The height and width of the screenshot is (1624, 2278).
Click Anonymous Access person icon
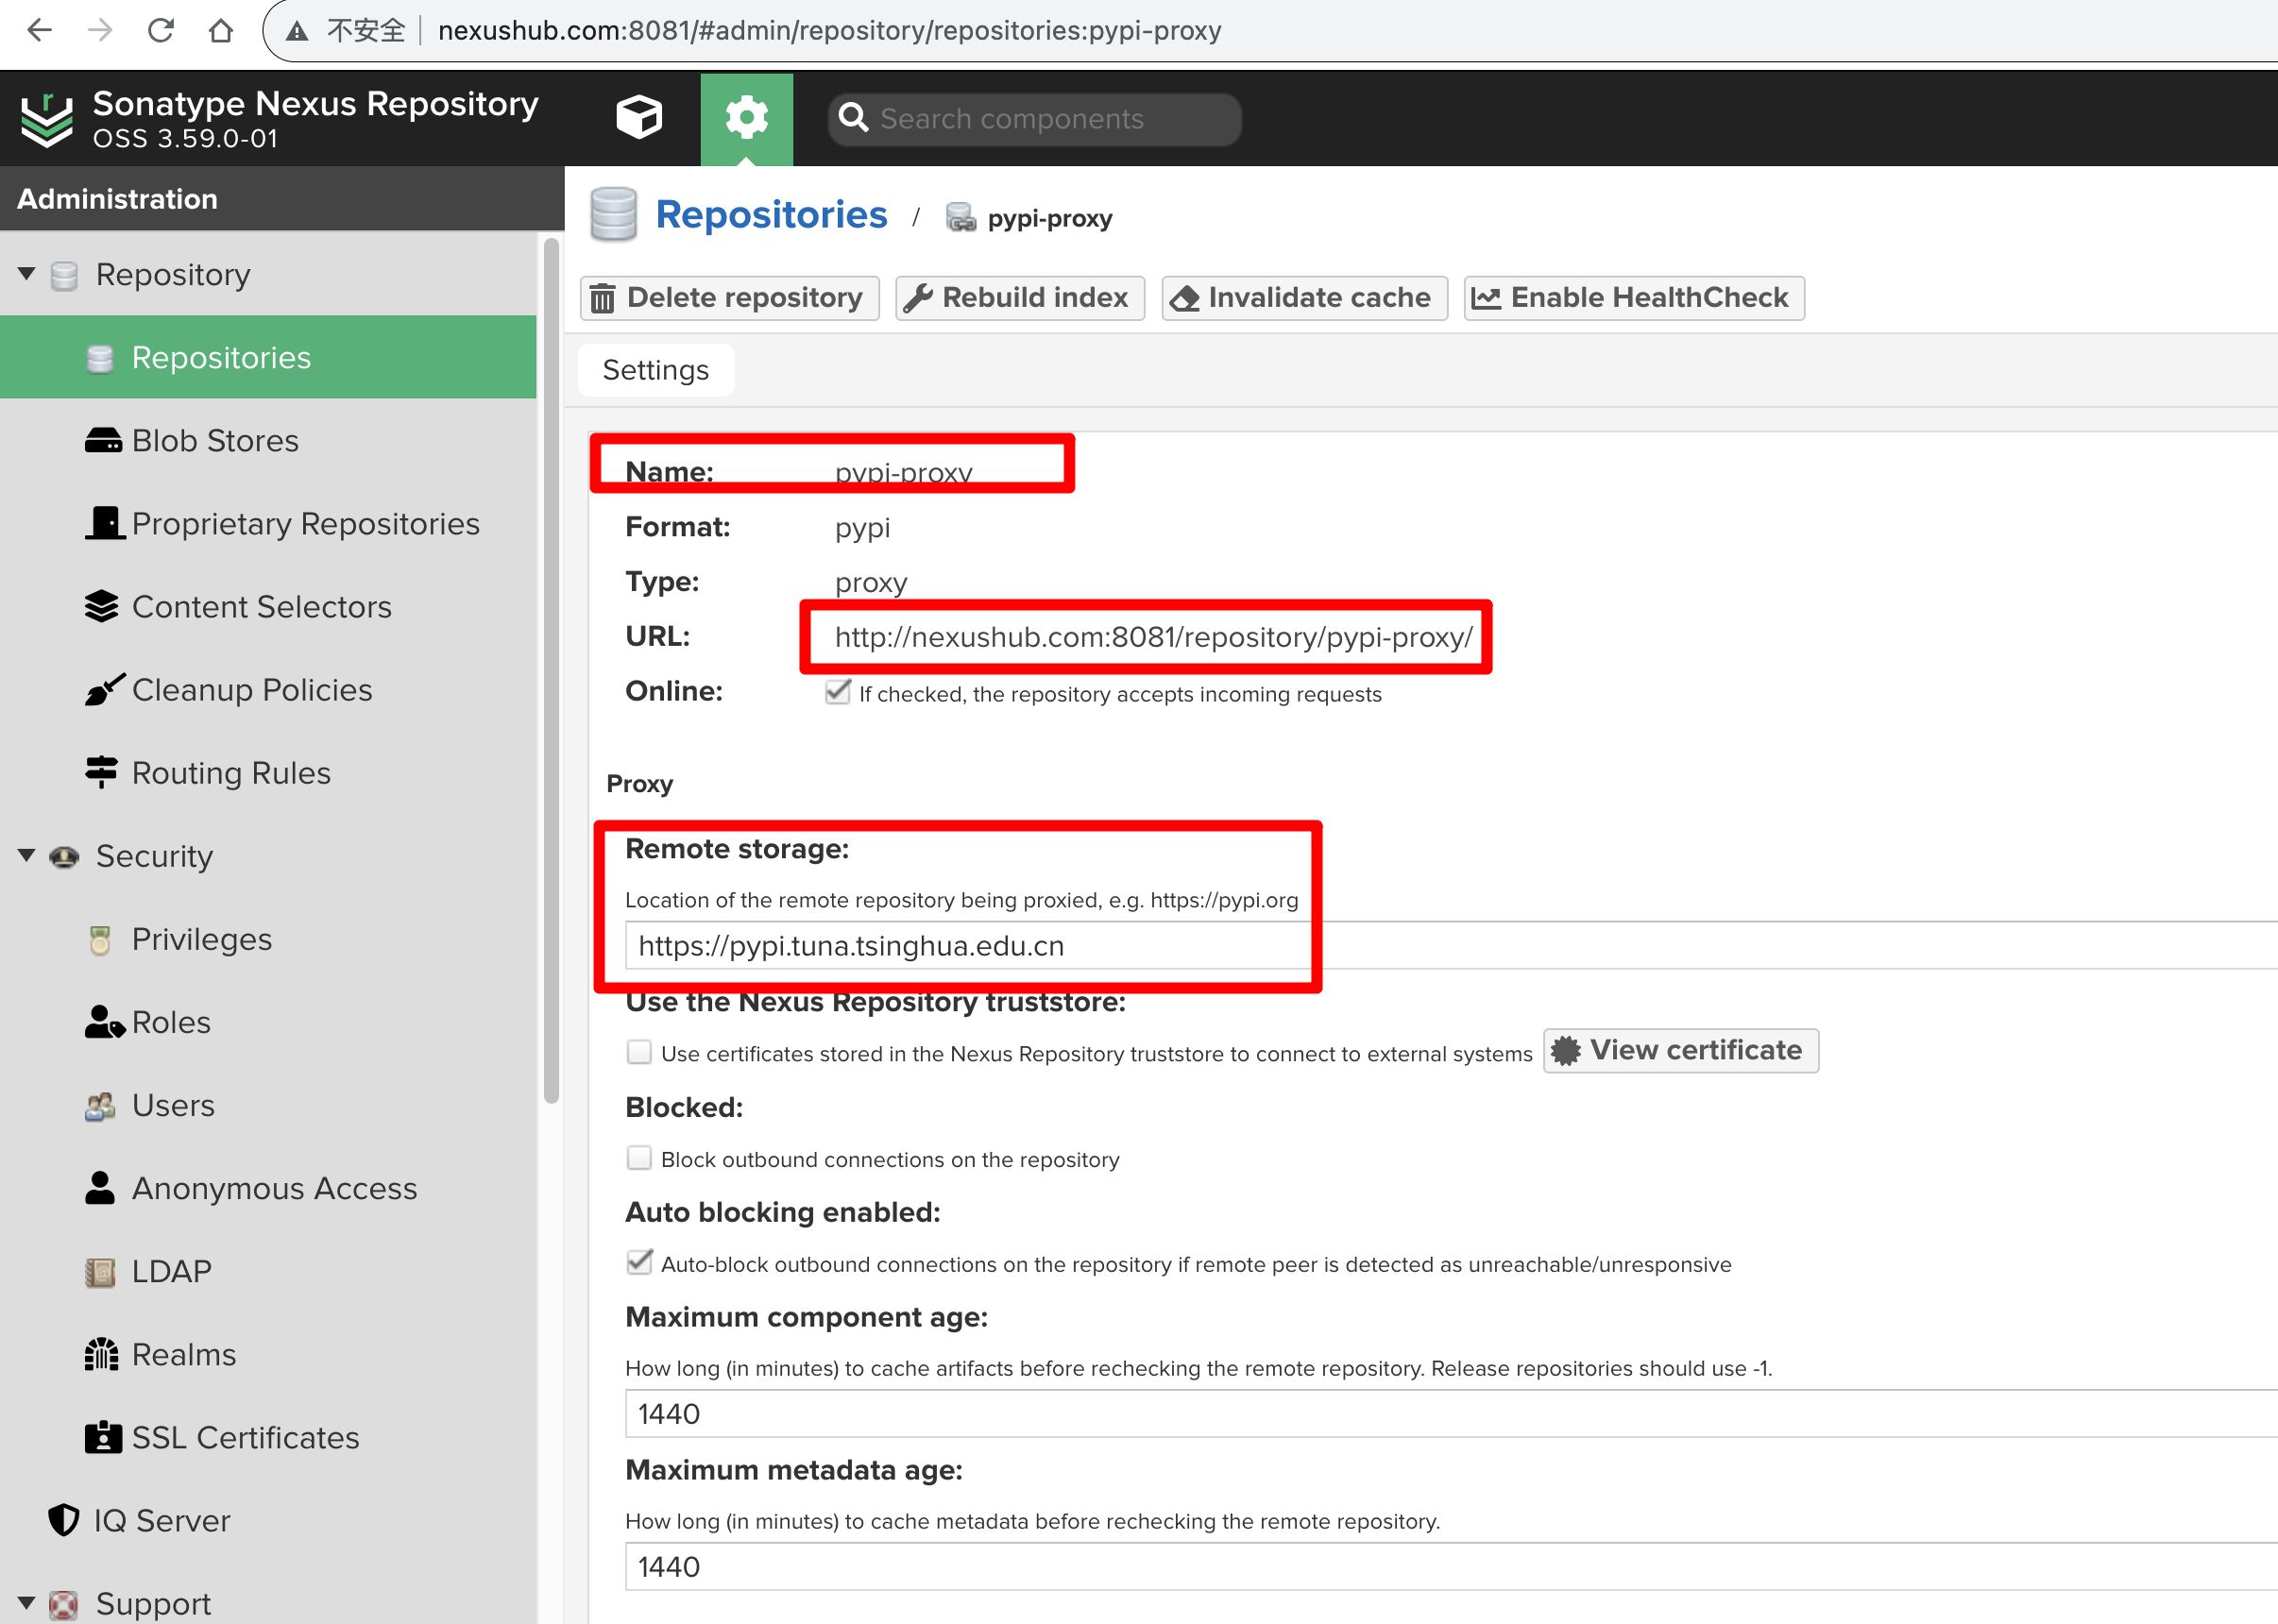coord(100,1188)
